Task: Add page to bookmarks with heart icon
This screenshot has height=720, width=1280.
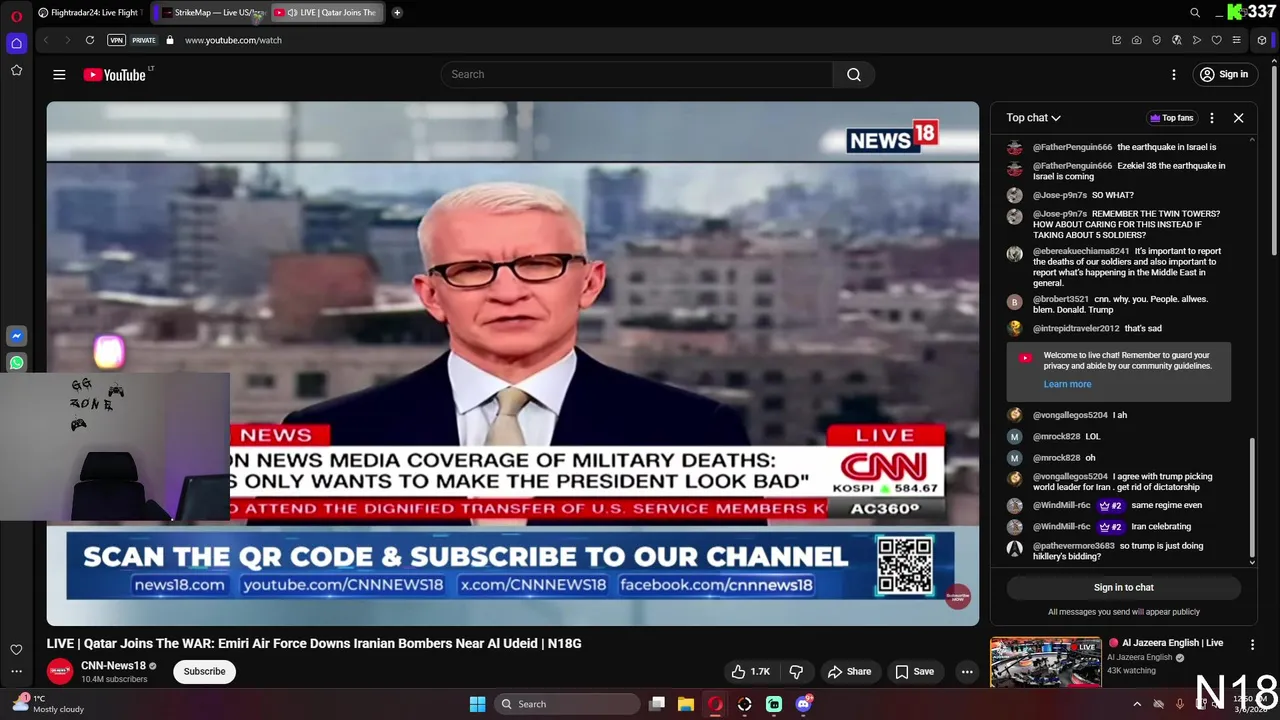Action: pos(1217,40)
